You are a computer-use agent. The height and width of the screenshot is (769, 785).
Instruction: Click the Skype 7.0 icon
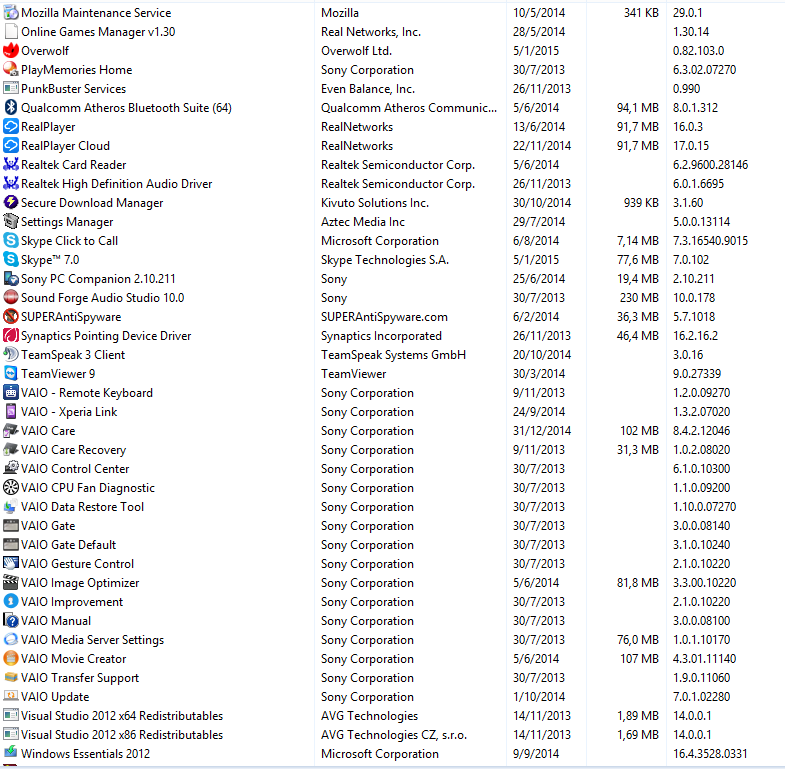[x=11, y=260]
